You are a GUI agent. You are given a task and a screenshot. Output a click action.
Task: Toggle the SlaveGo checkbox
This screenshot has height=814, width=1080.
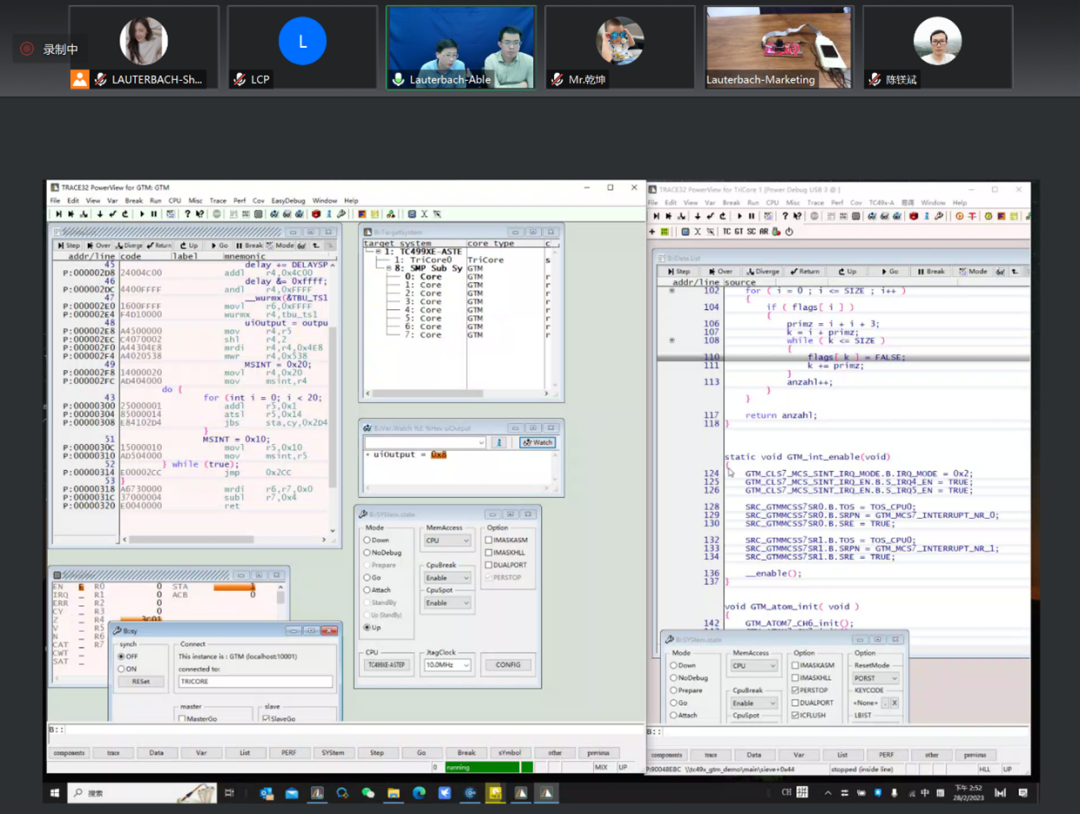tap(265, 718)
